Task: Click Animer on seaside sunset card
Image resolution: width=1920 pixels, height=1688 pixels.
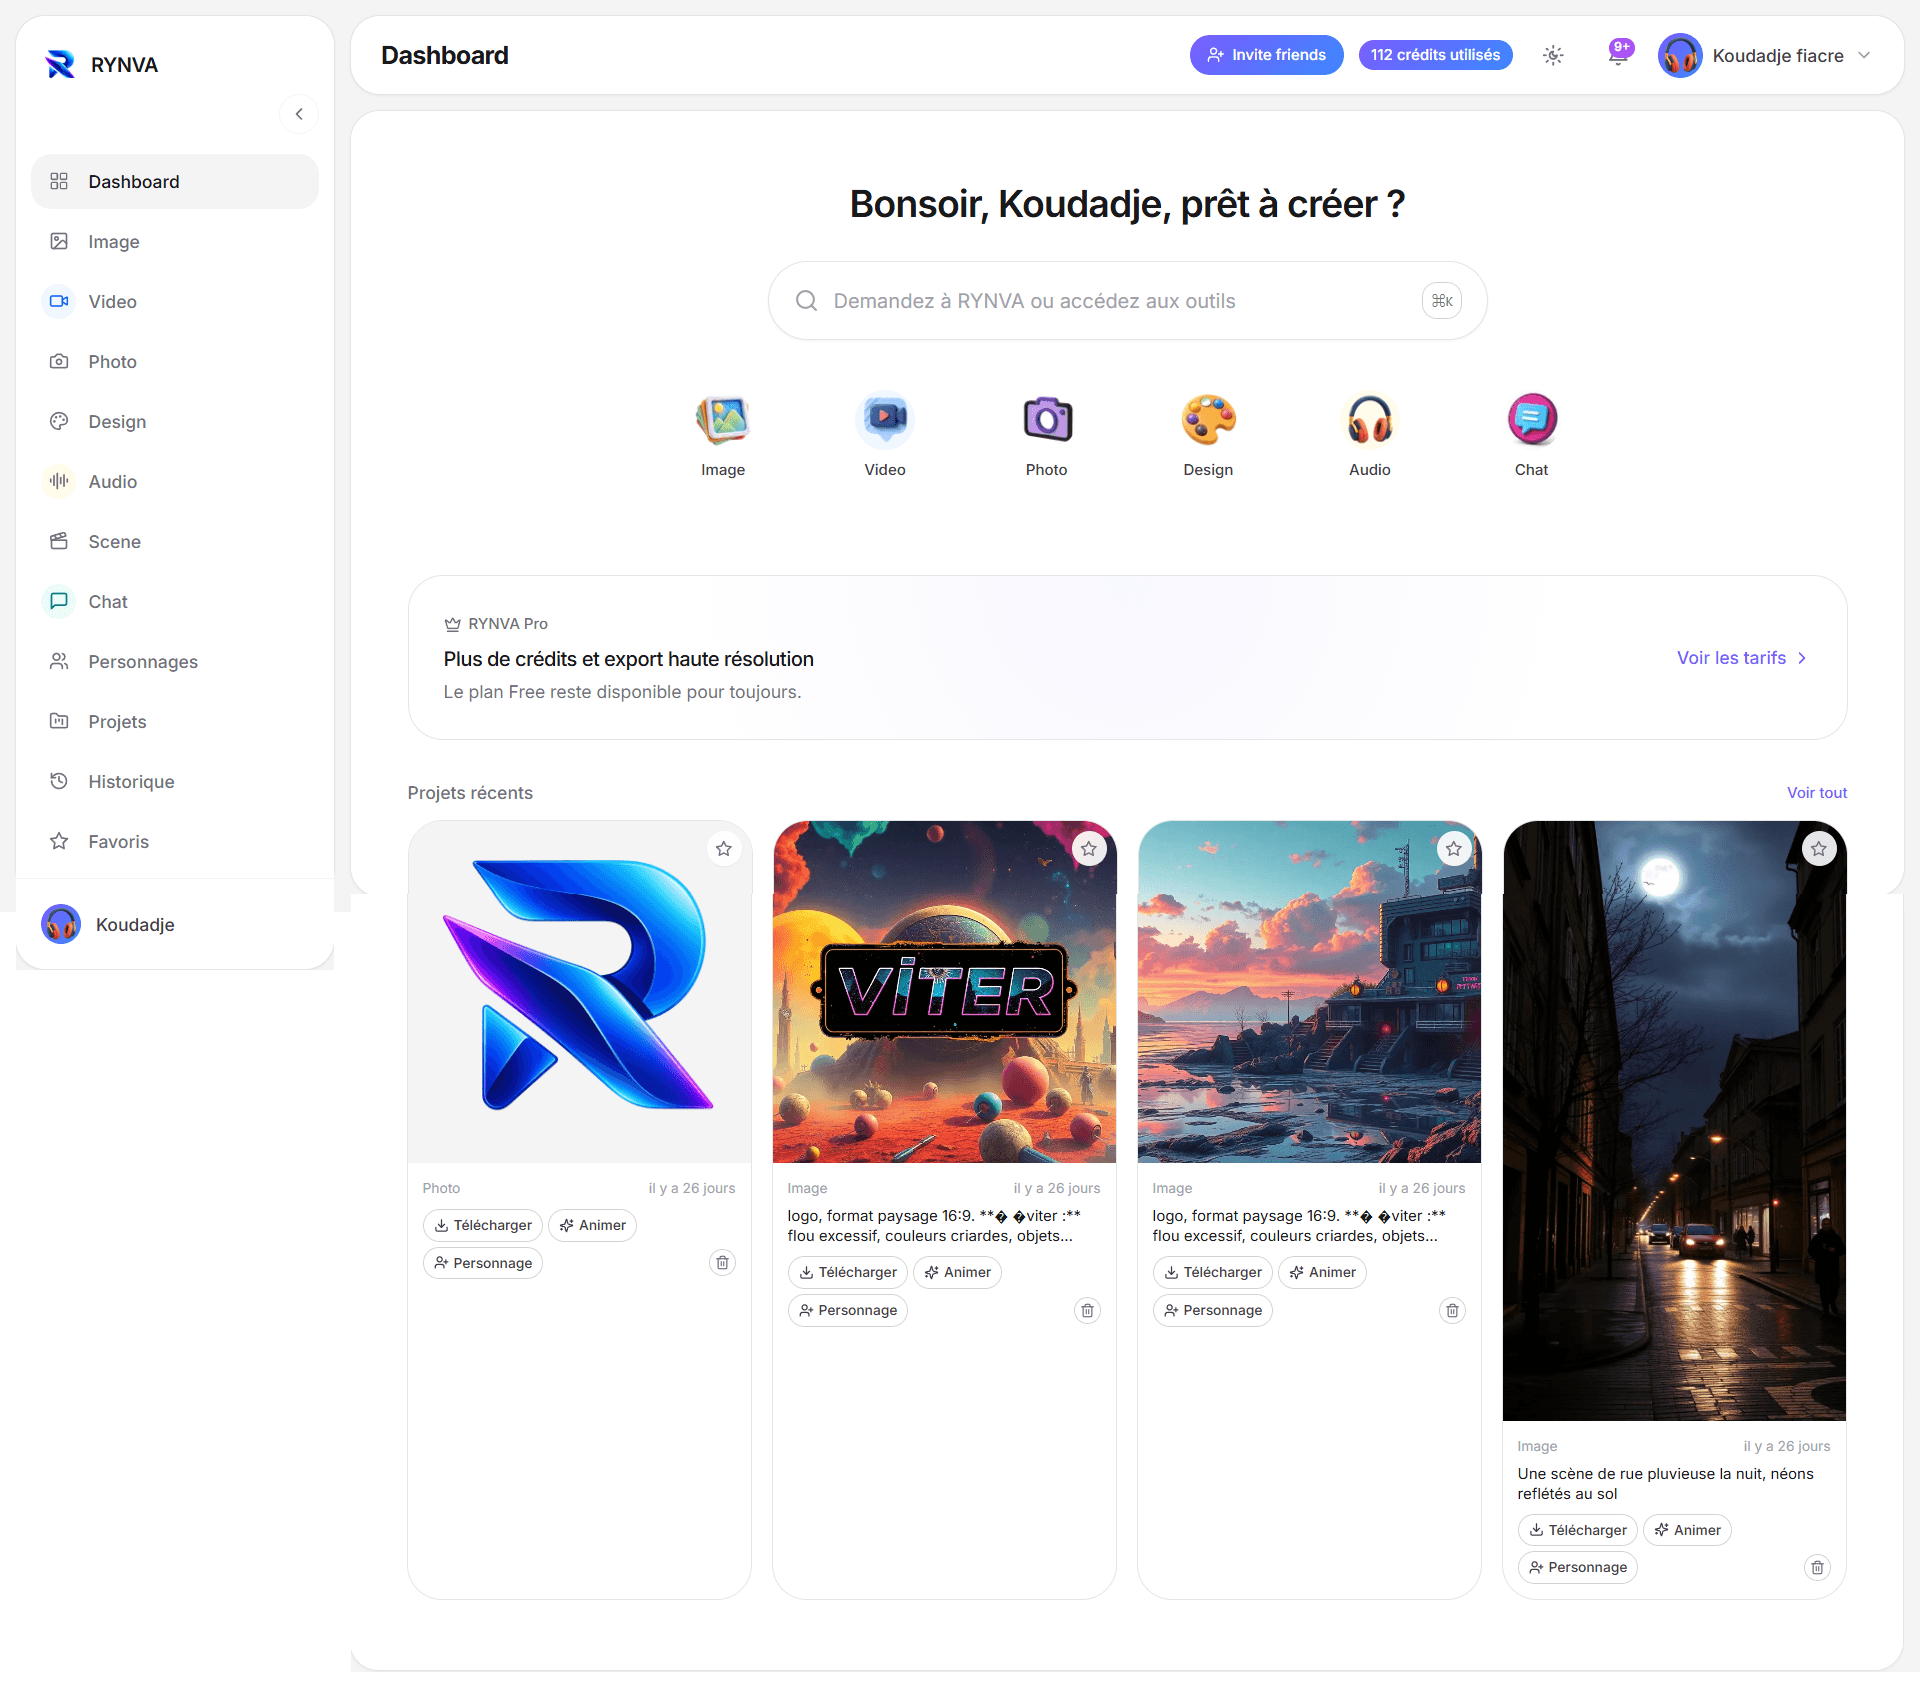Action: 1322,1273
